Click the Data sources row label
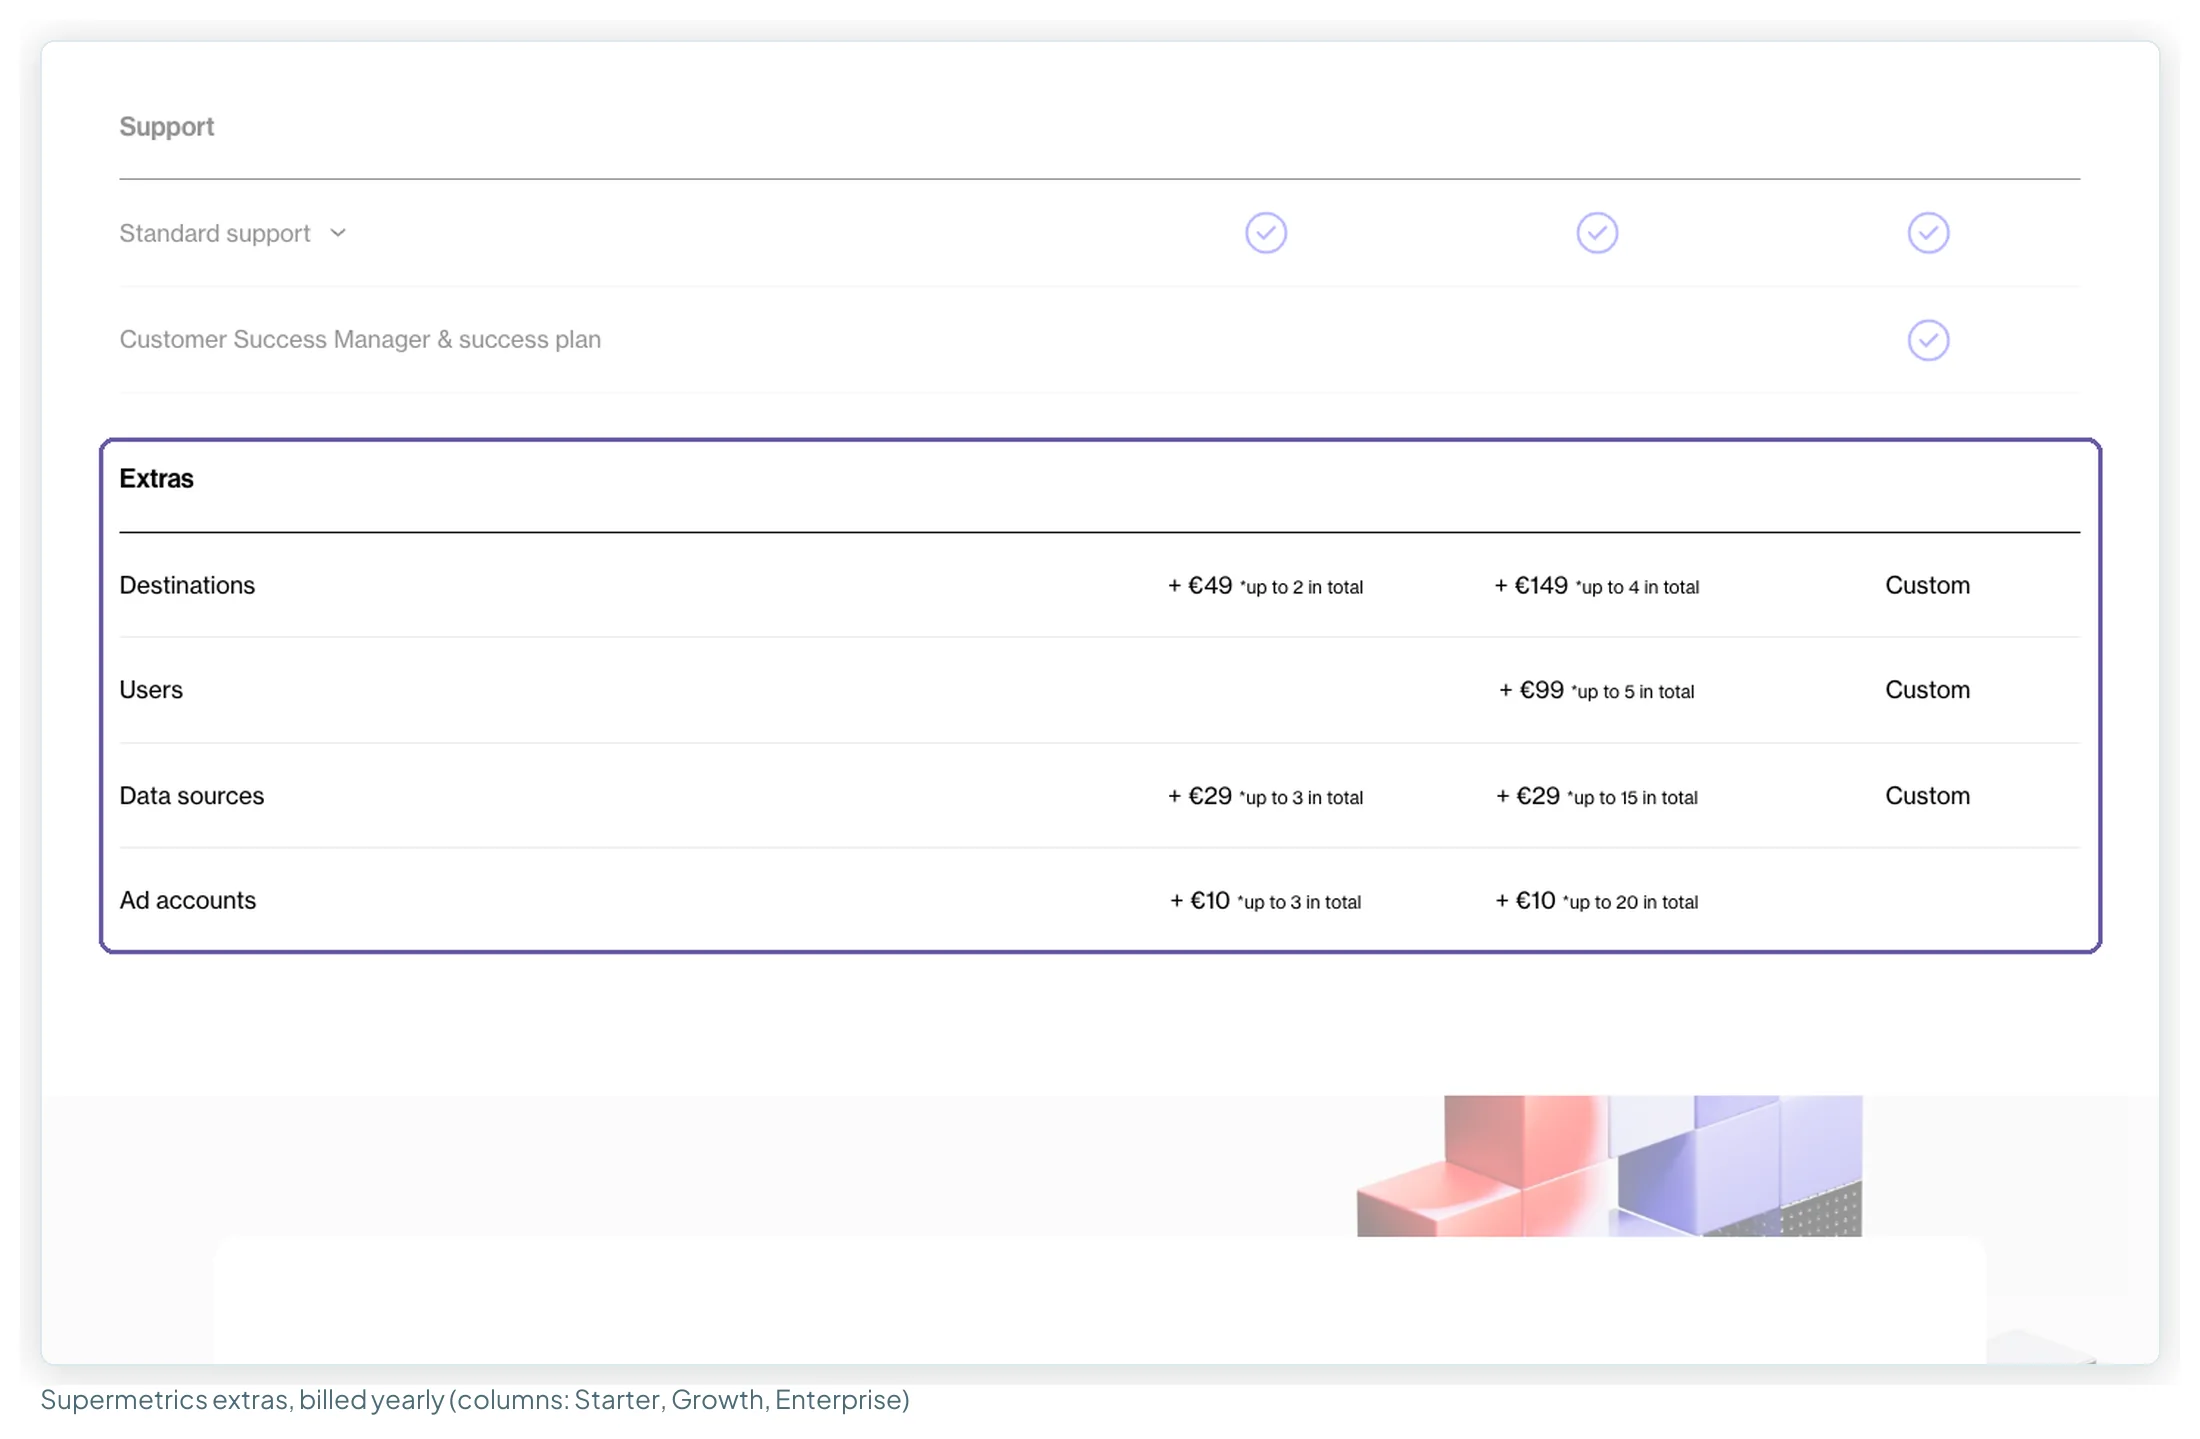Viewport: 2200px width, 1439px height. point(191,796)
